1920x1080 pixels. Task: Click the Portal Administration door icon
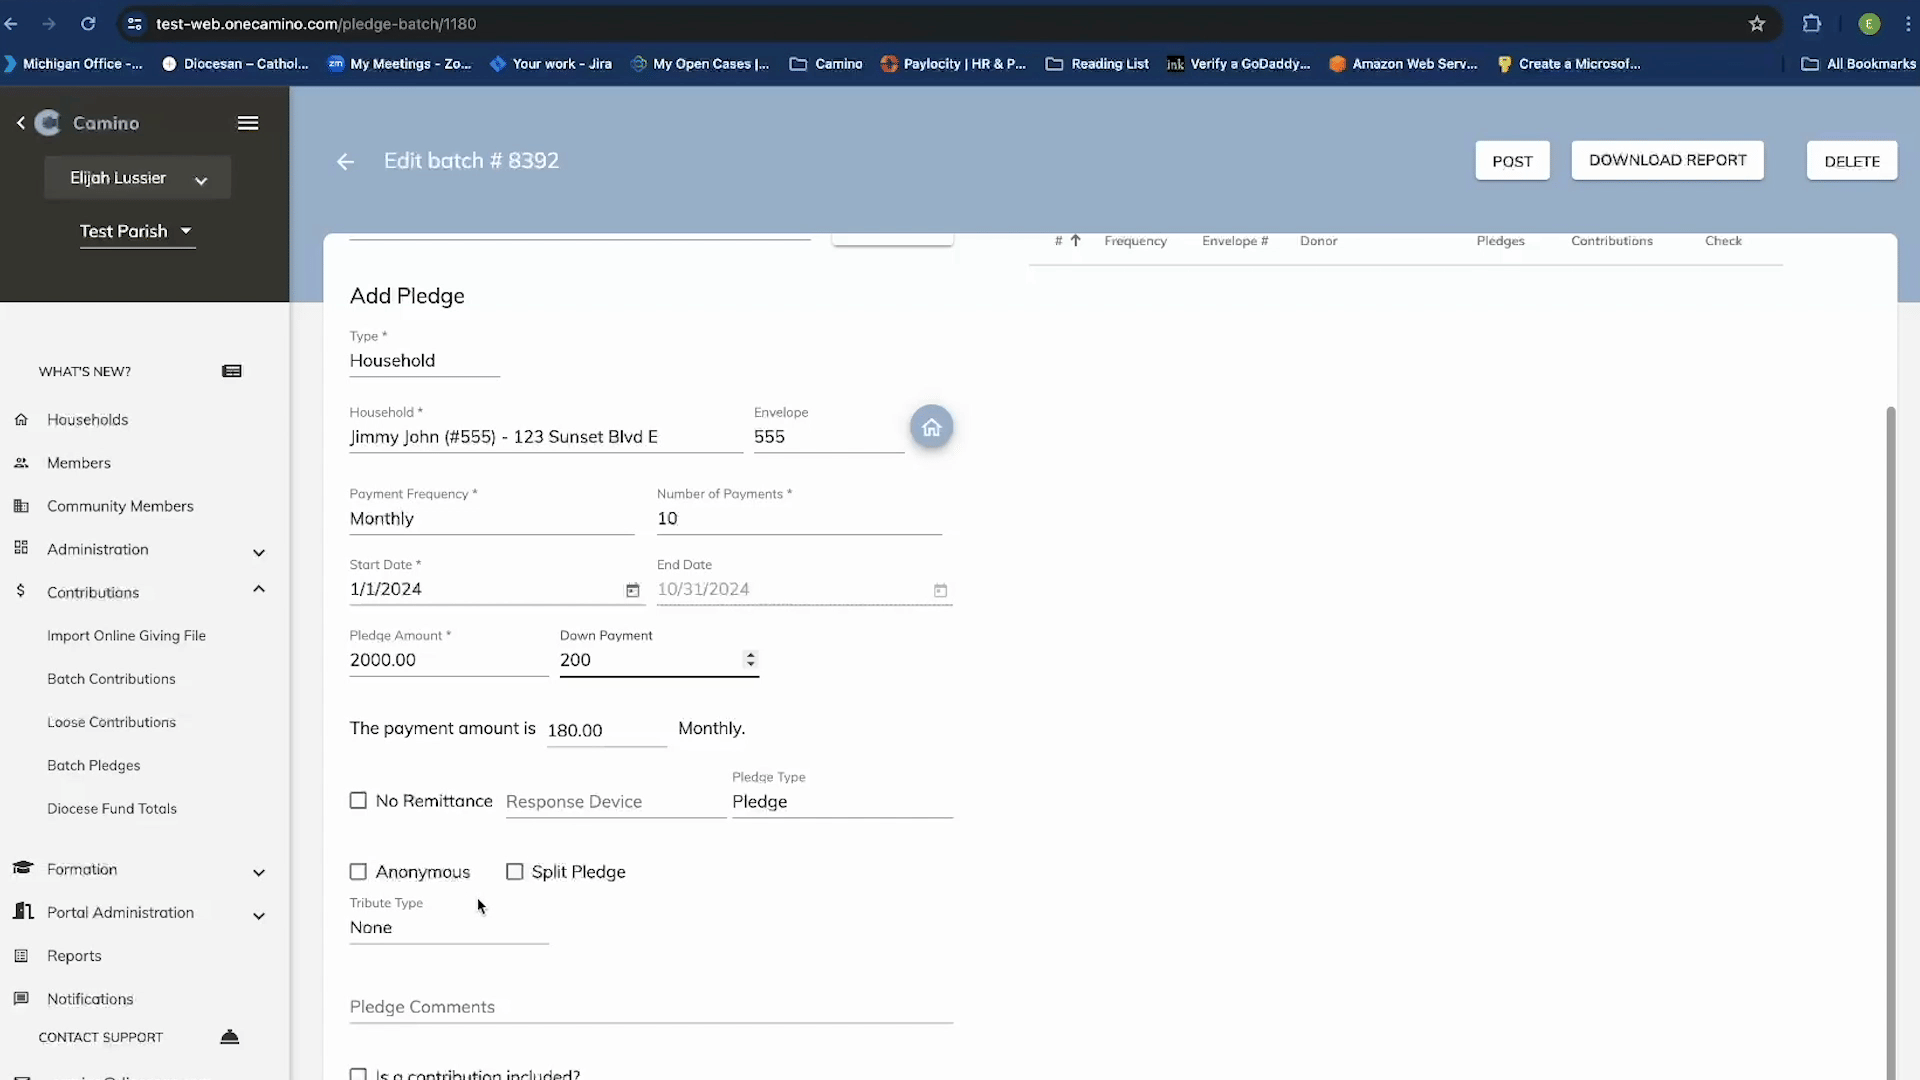click(x=22, y=911)
